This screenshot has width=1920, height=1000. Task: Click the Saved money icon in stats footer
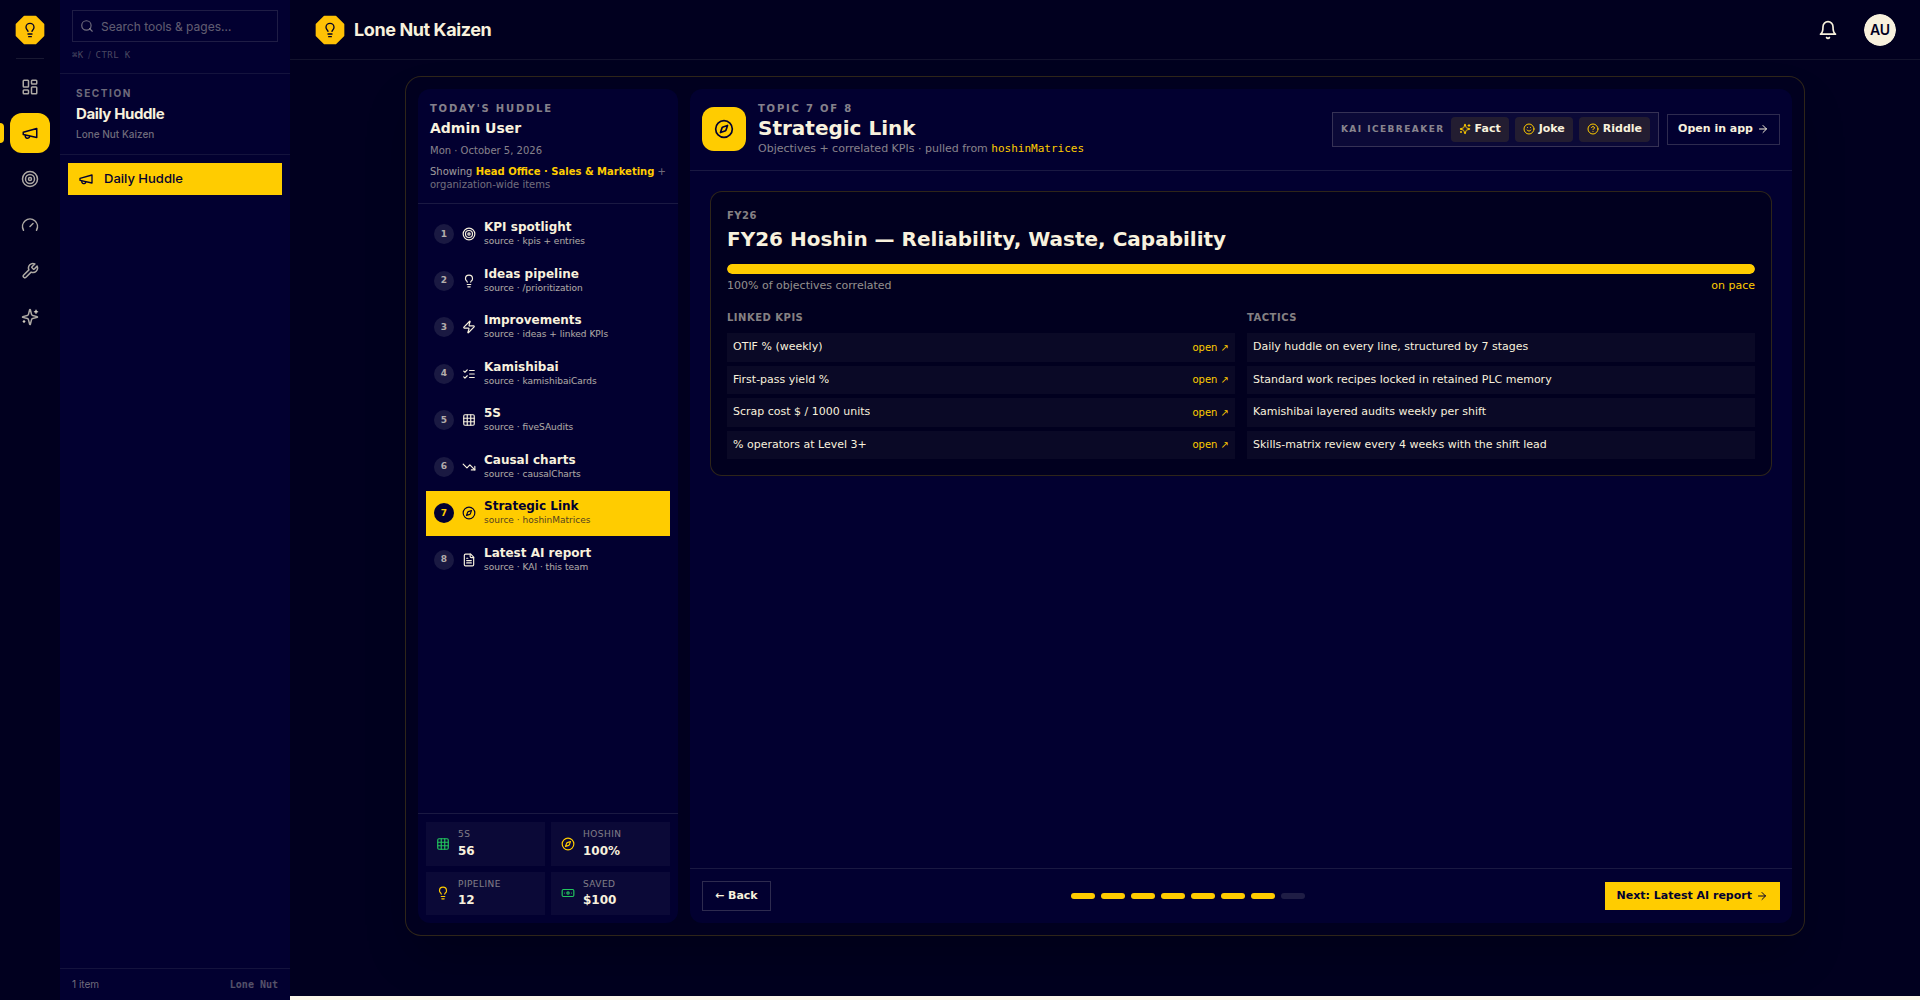click(568, 893)
